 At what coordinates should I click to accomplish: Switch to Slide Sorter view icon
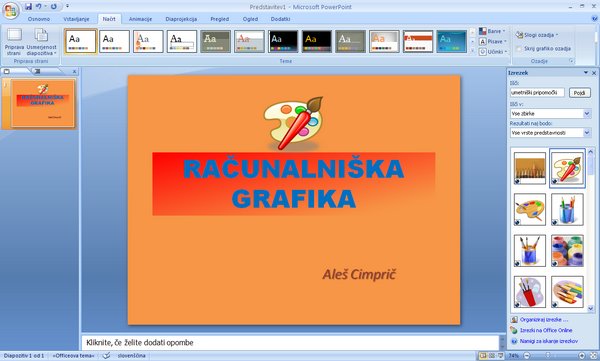pos(492,356)
